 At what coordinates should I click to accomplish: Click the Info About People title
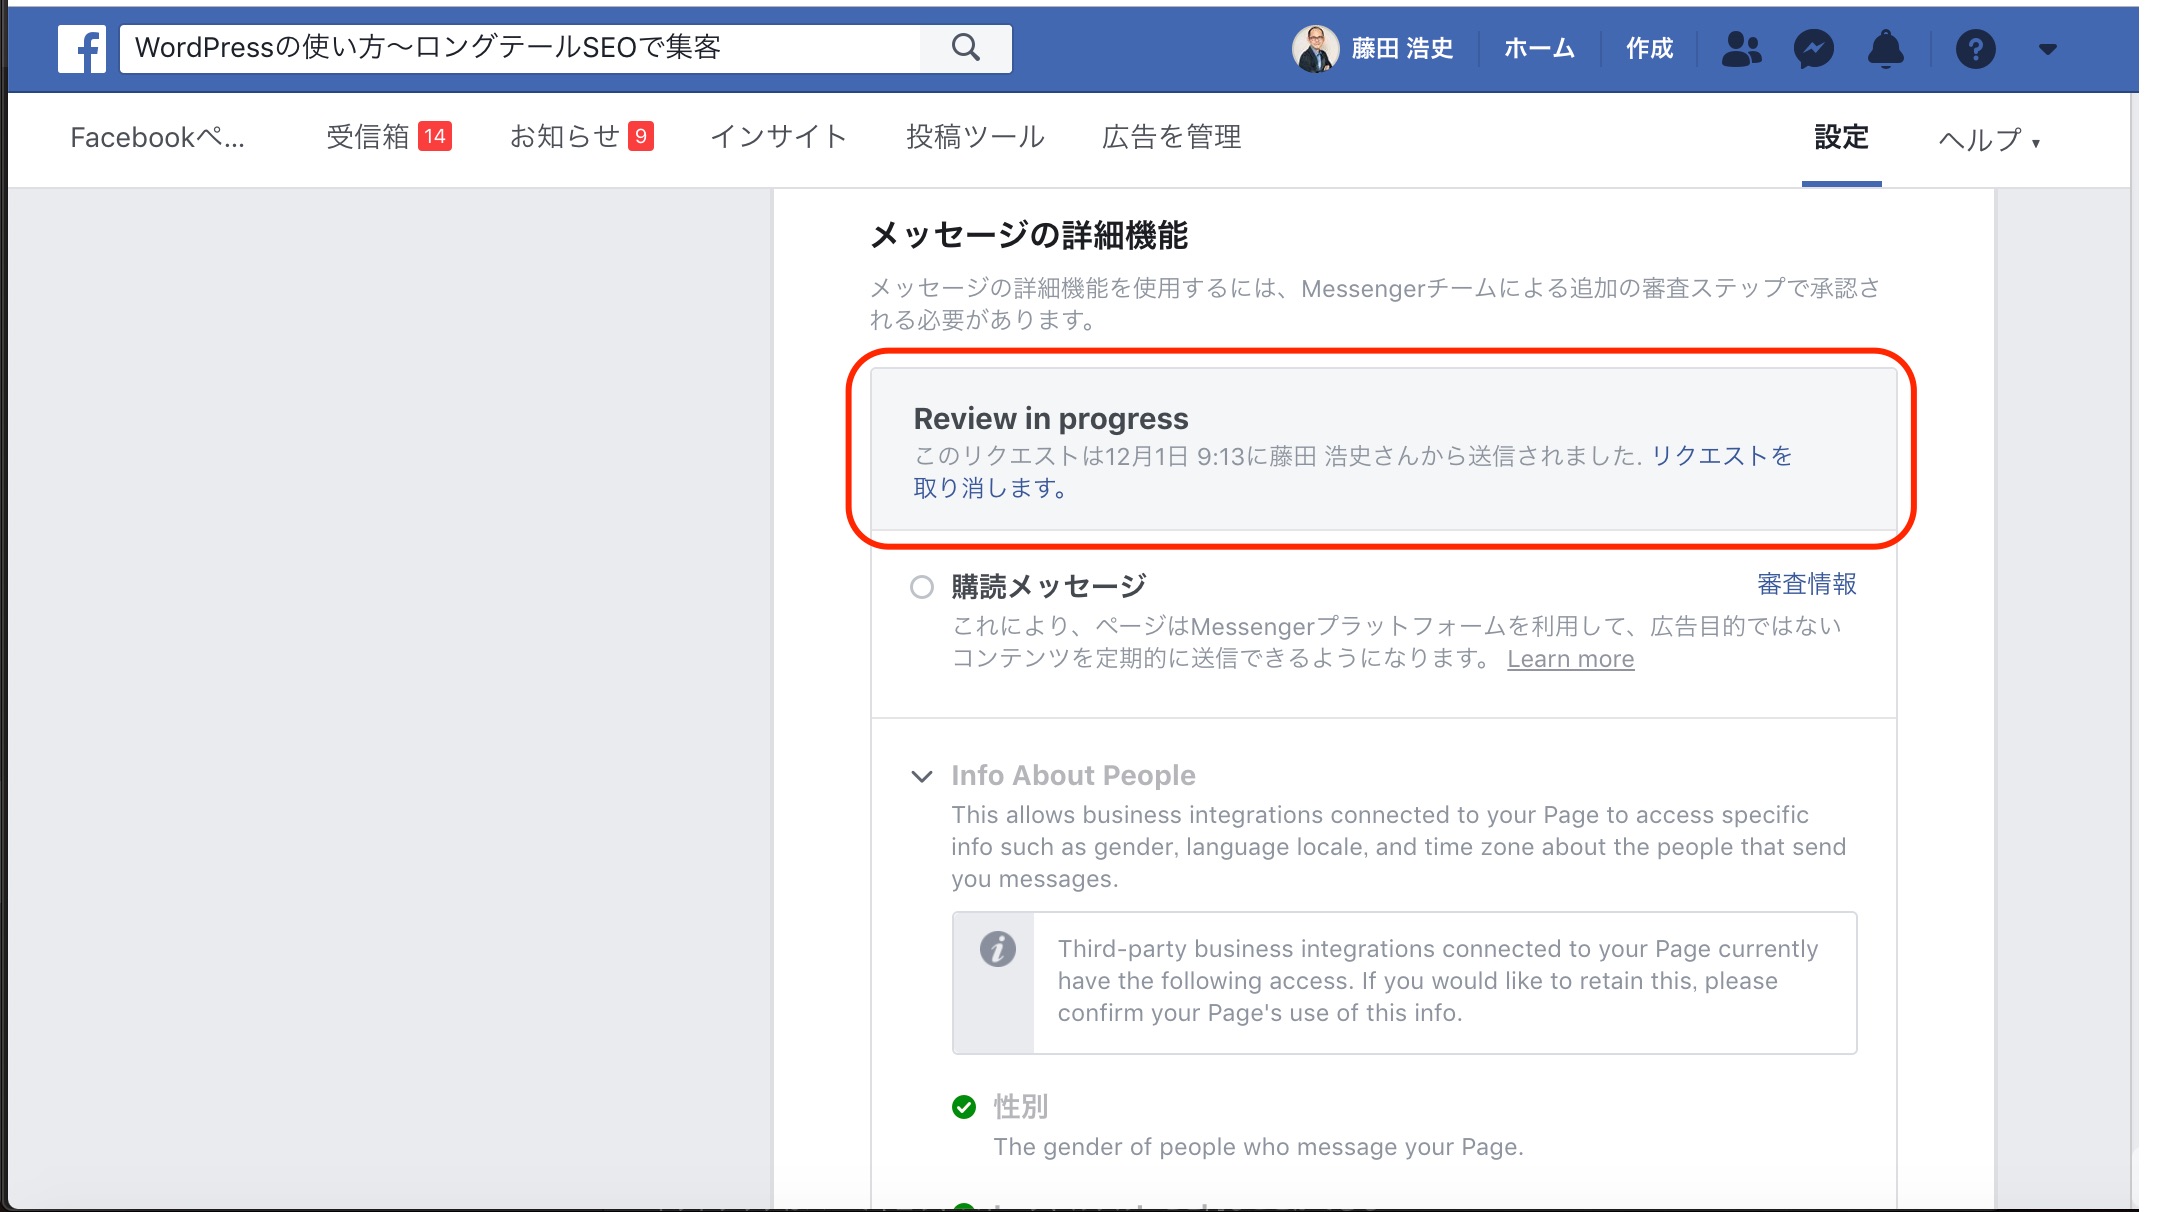click(1073, 775)
